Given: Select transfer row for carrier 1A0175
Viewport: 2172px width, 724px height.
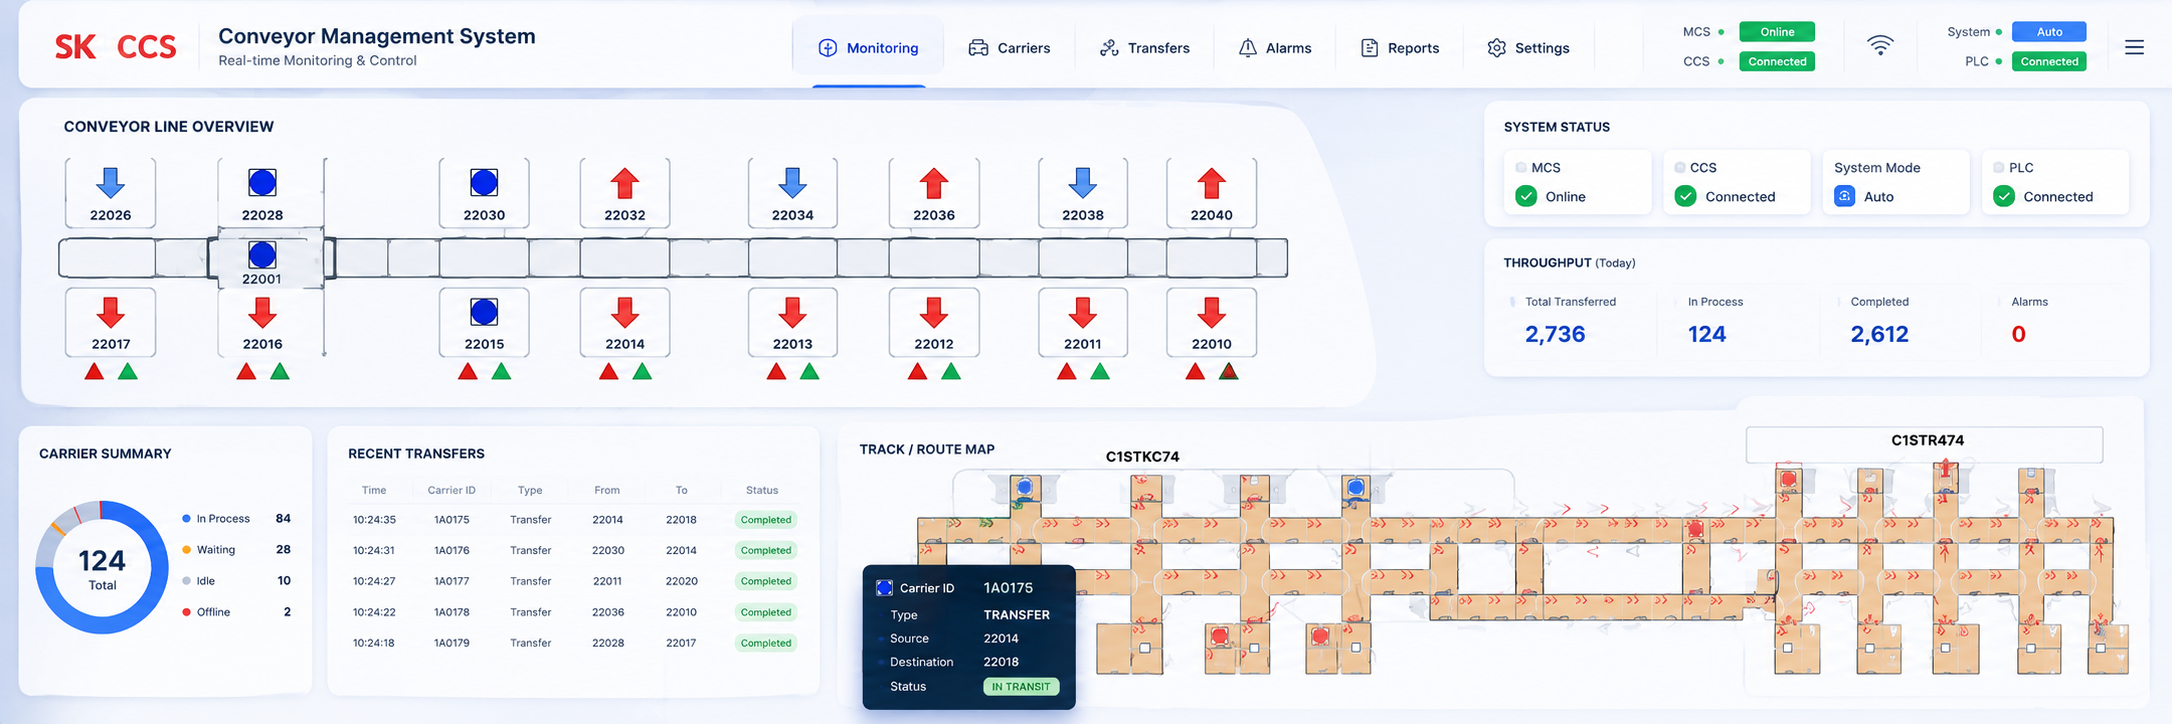Looking at the screenshot, I should point(573,520).
